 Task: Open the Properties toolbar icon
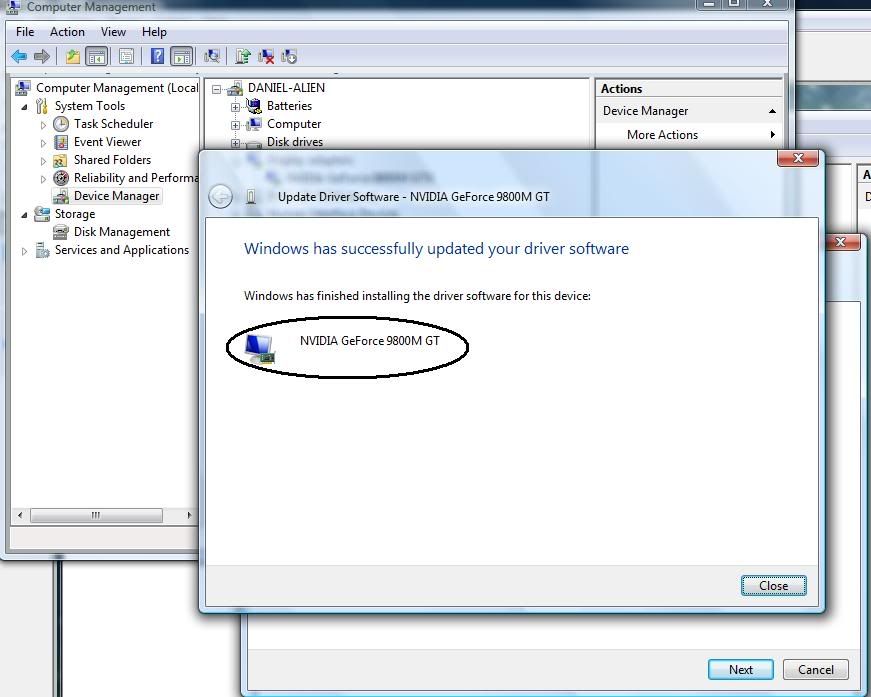pos(126,56)
